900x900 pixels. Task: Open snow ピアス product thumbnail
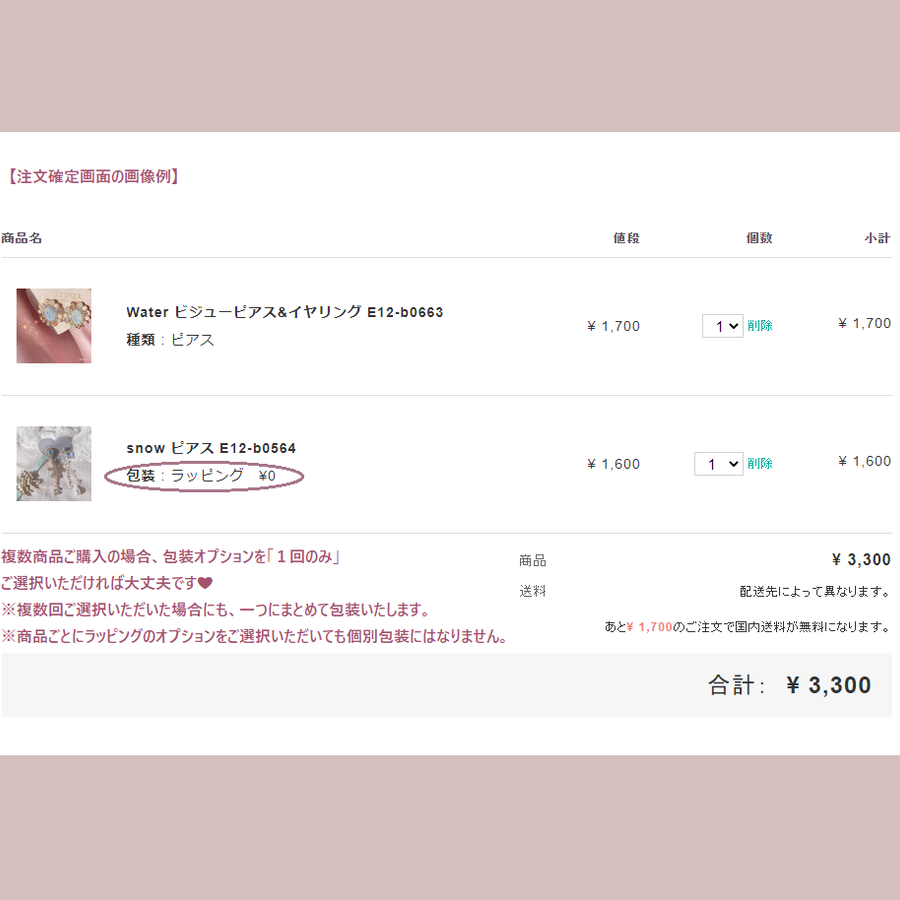(x=54, y=463)
